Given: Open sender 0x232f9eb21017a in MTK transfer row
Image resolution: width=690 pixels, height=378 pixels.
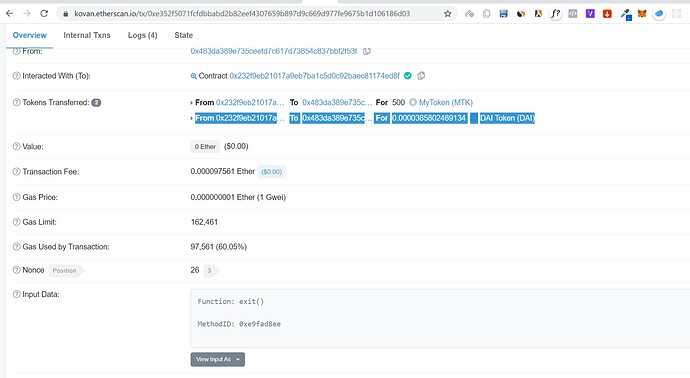Looking at the screenshot, I should (250, 102).
